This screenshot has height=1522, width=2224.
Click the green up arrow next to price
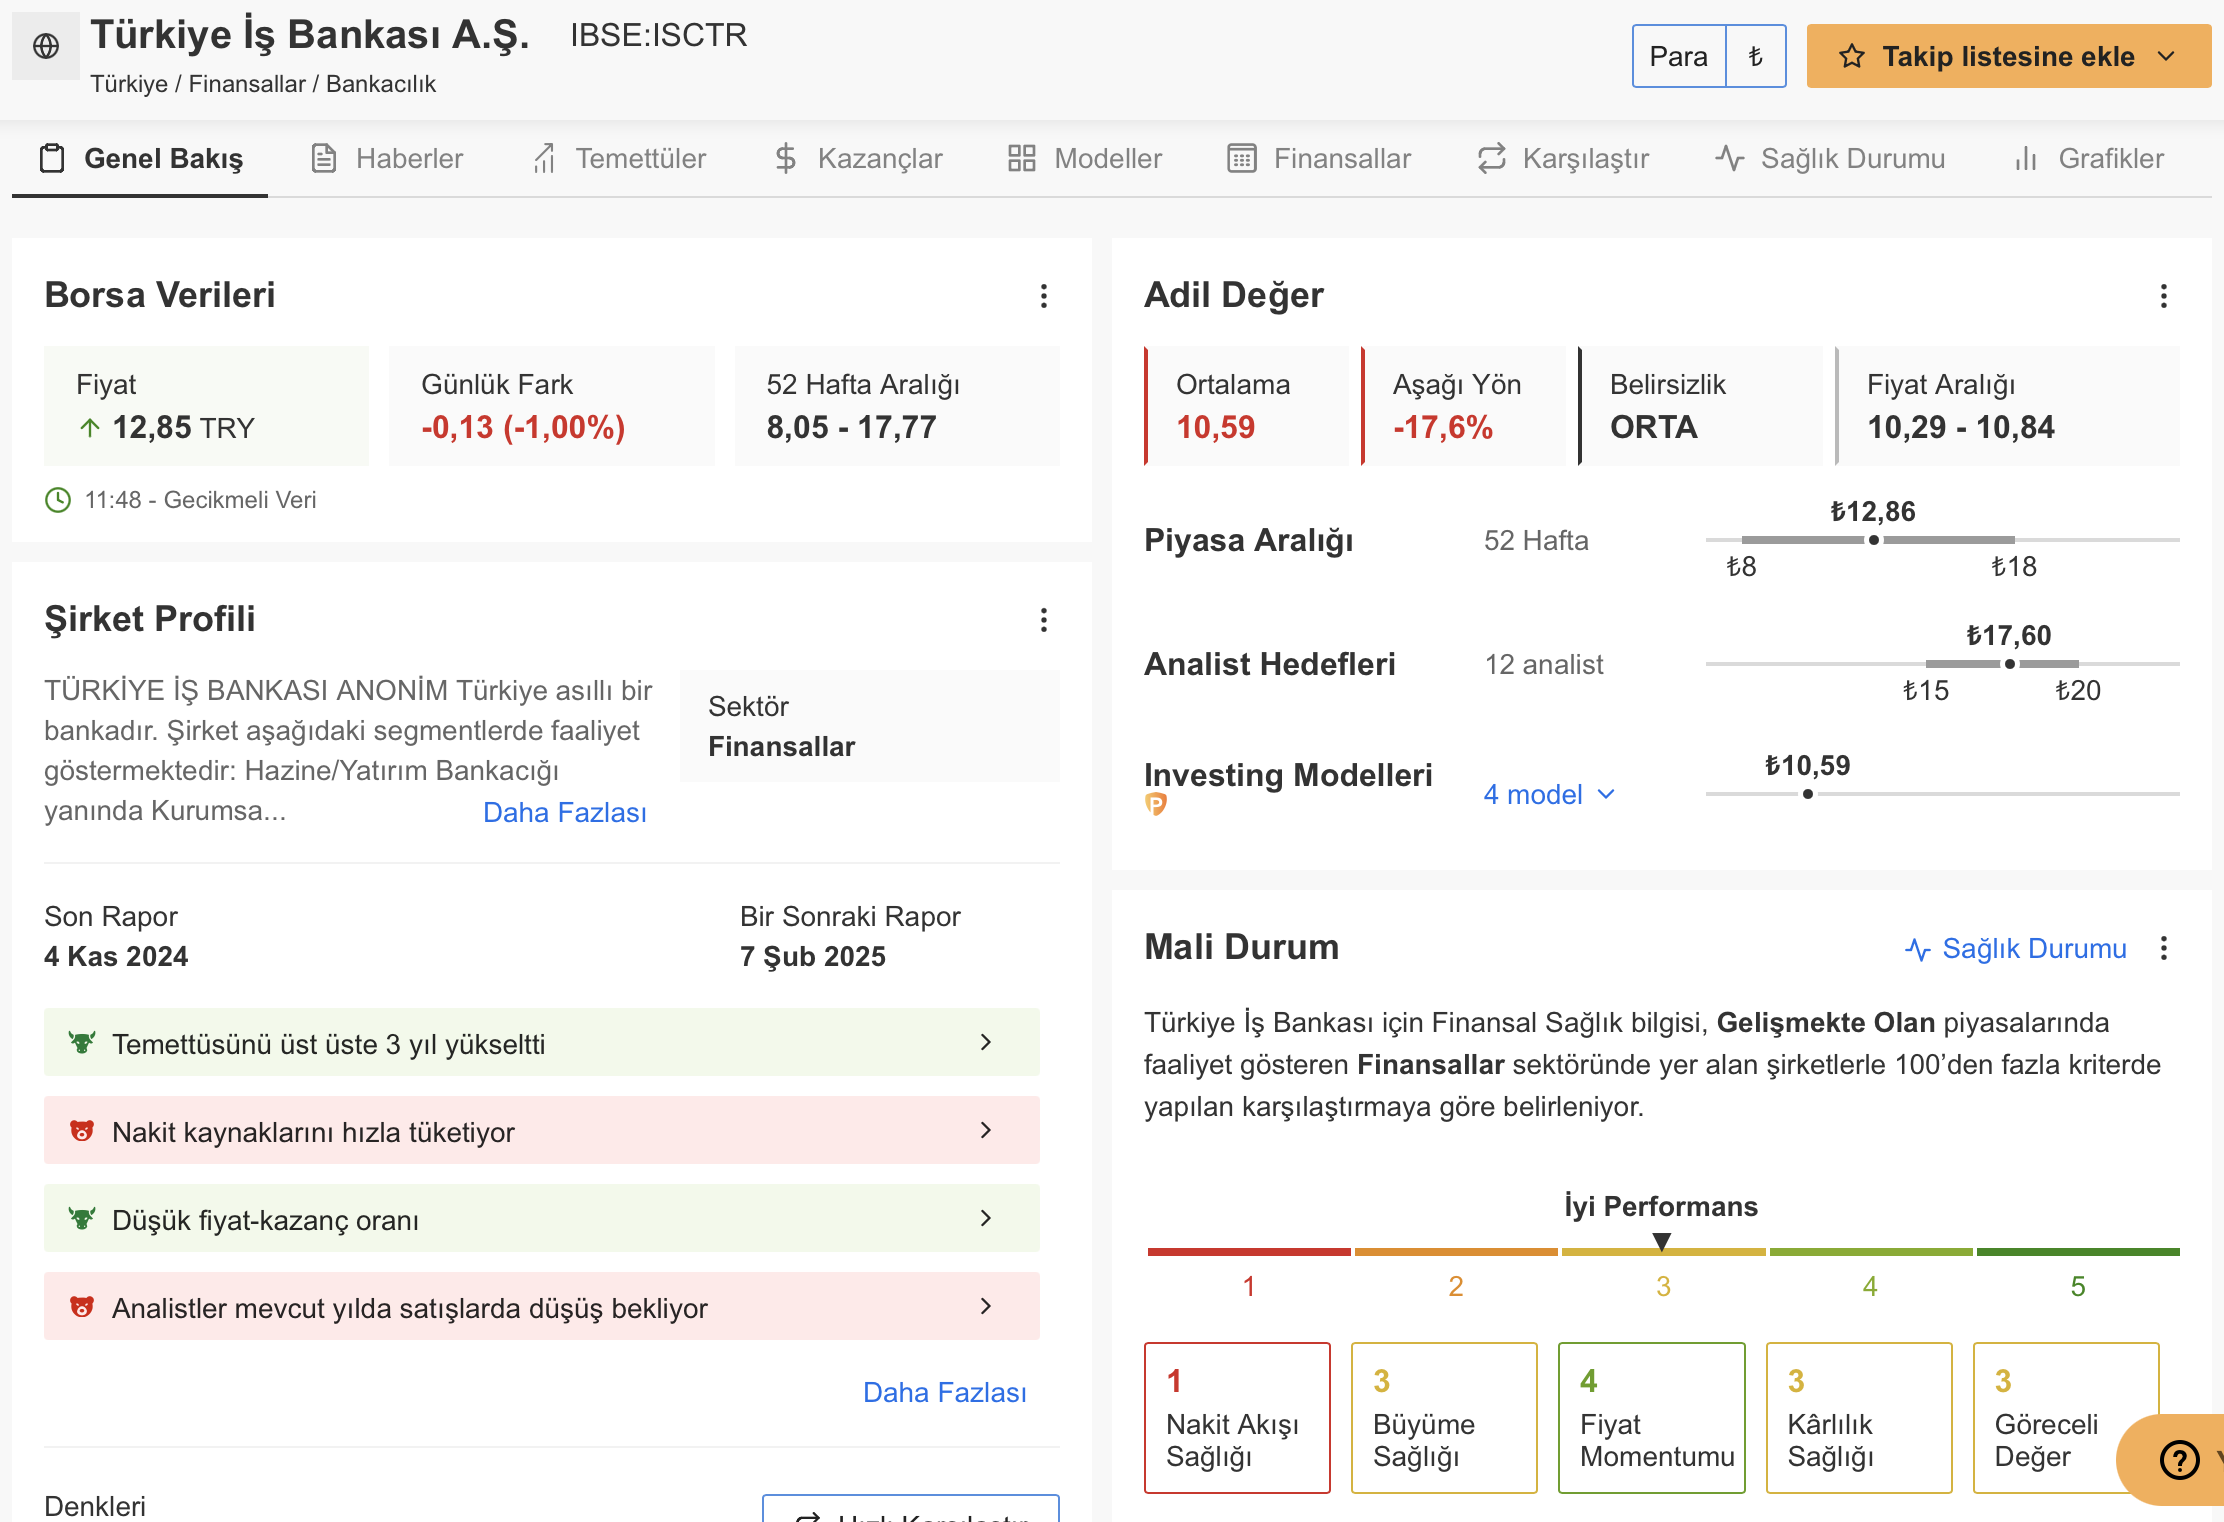click(90, 428)
